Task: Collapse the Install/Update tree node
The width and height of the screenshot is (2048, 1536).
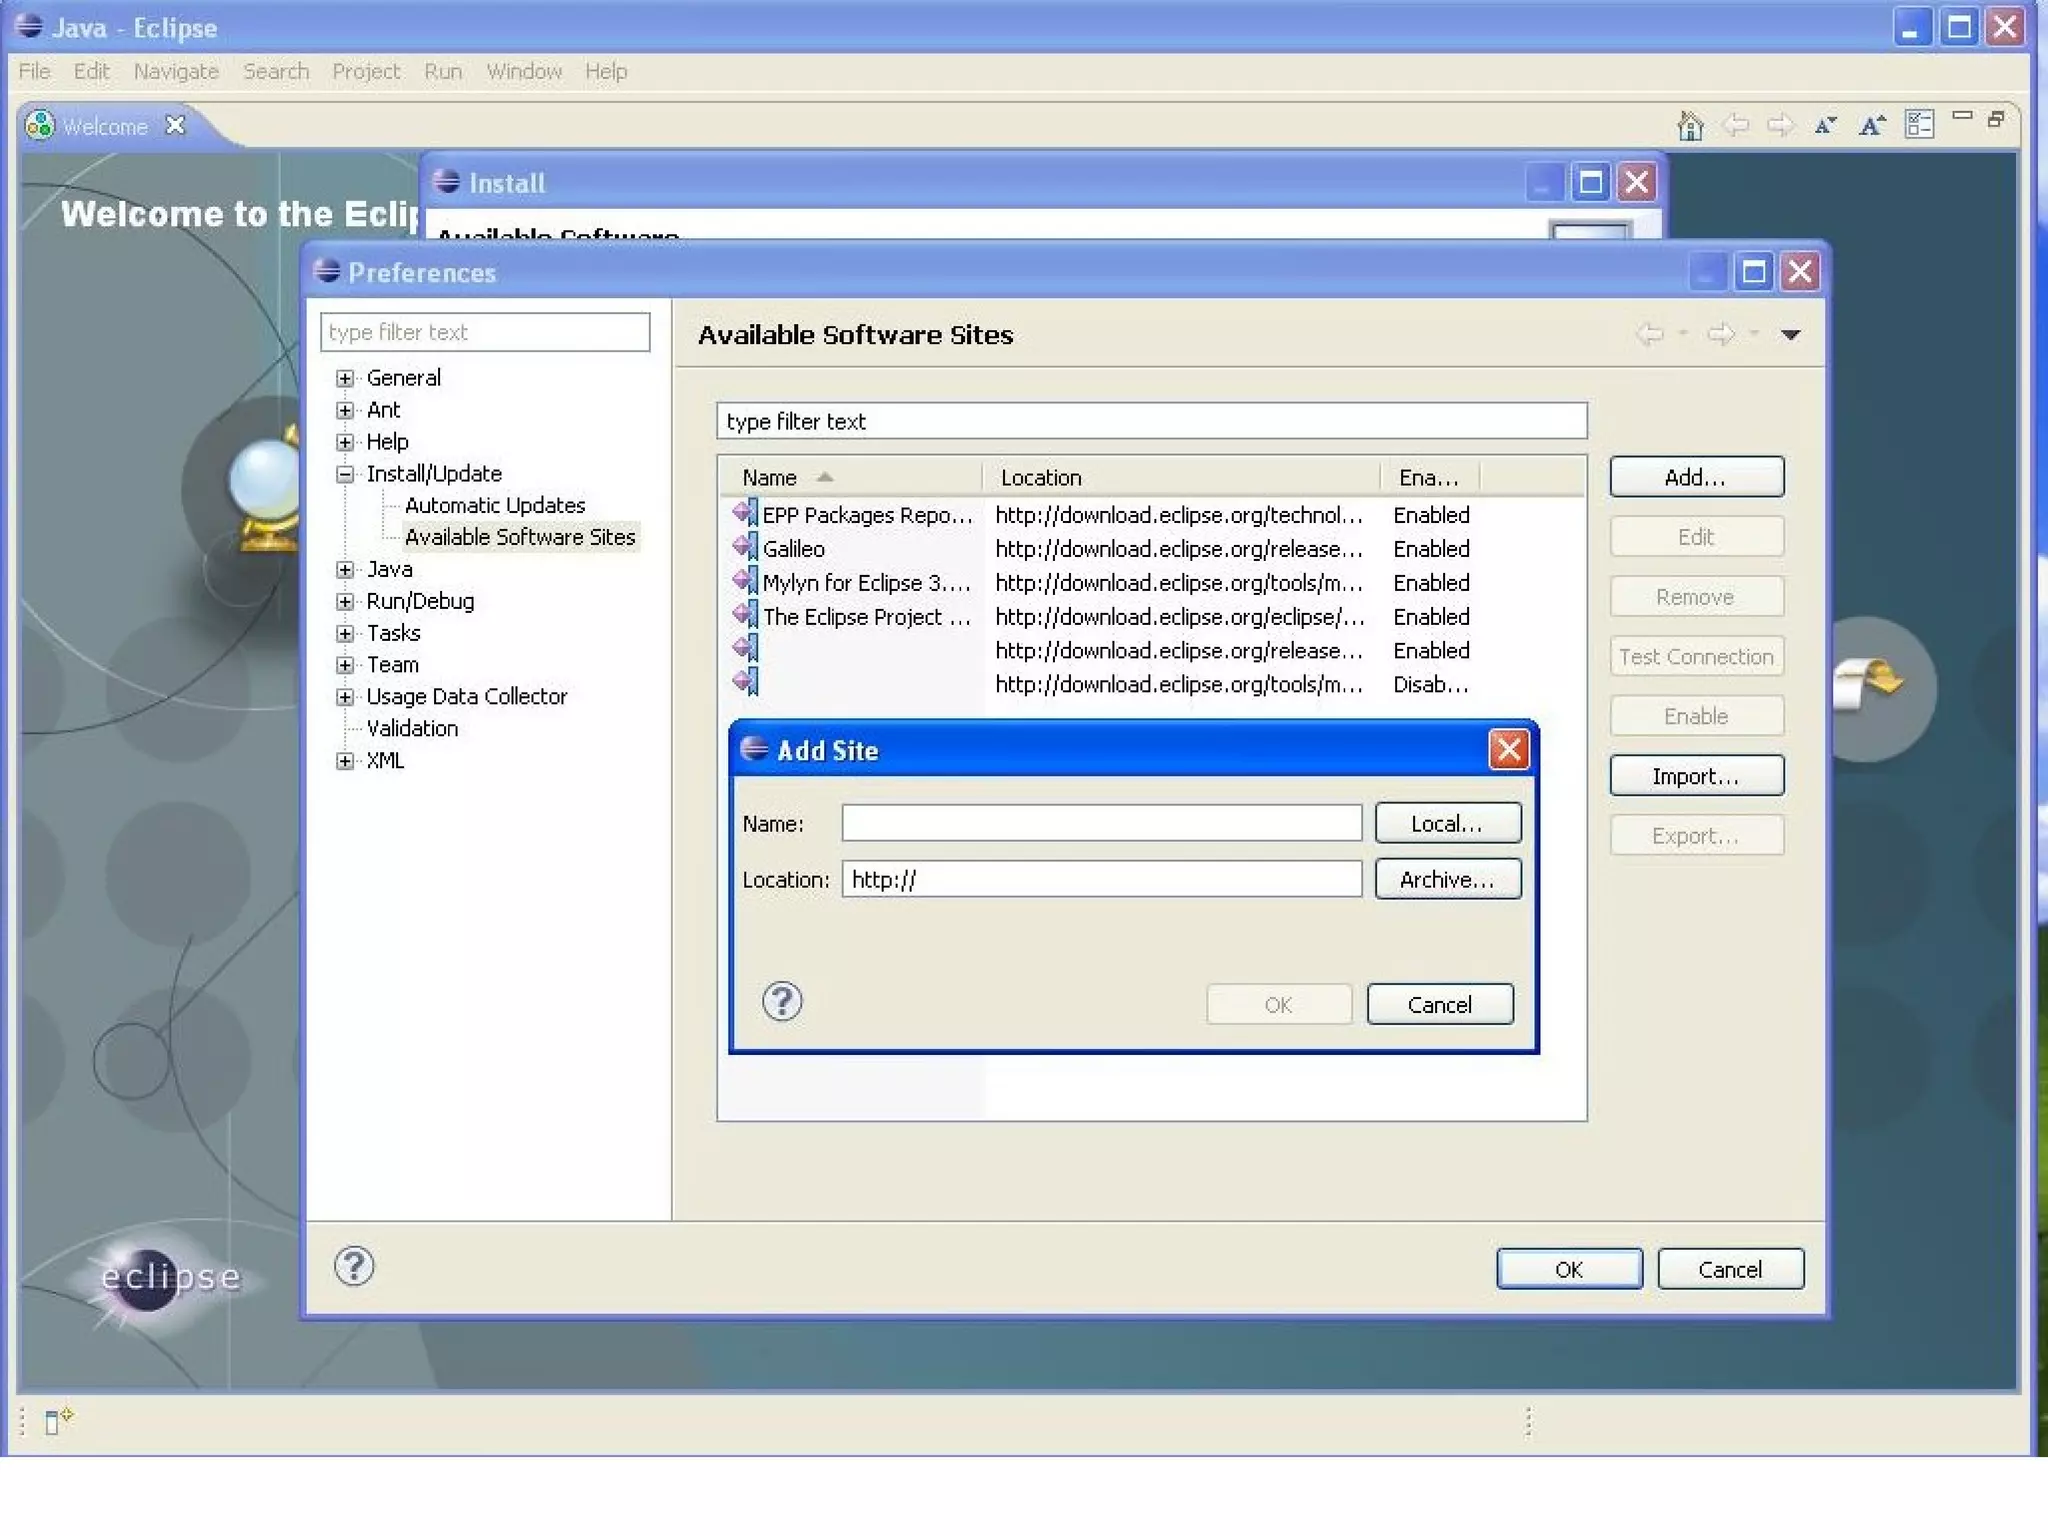Action: pyautogui.click(x=345, y=474)
